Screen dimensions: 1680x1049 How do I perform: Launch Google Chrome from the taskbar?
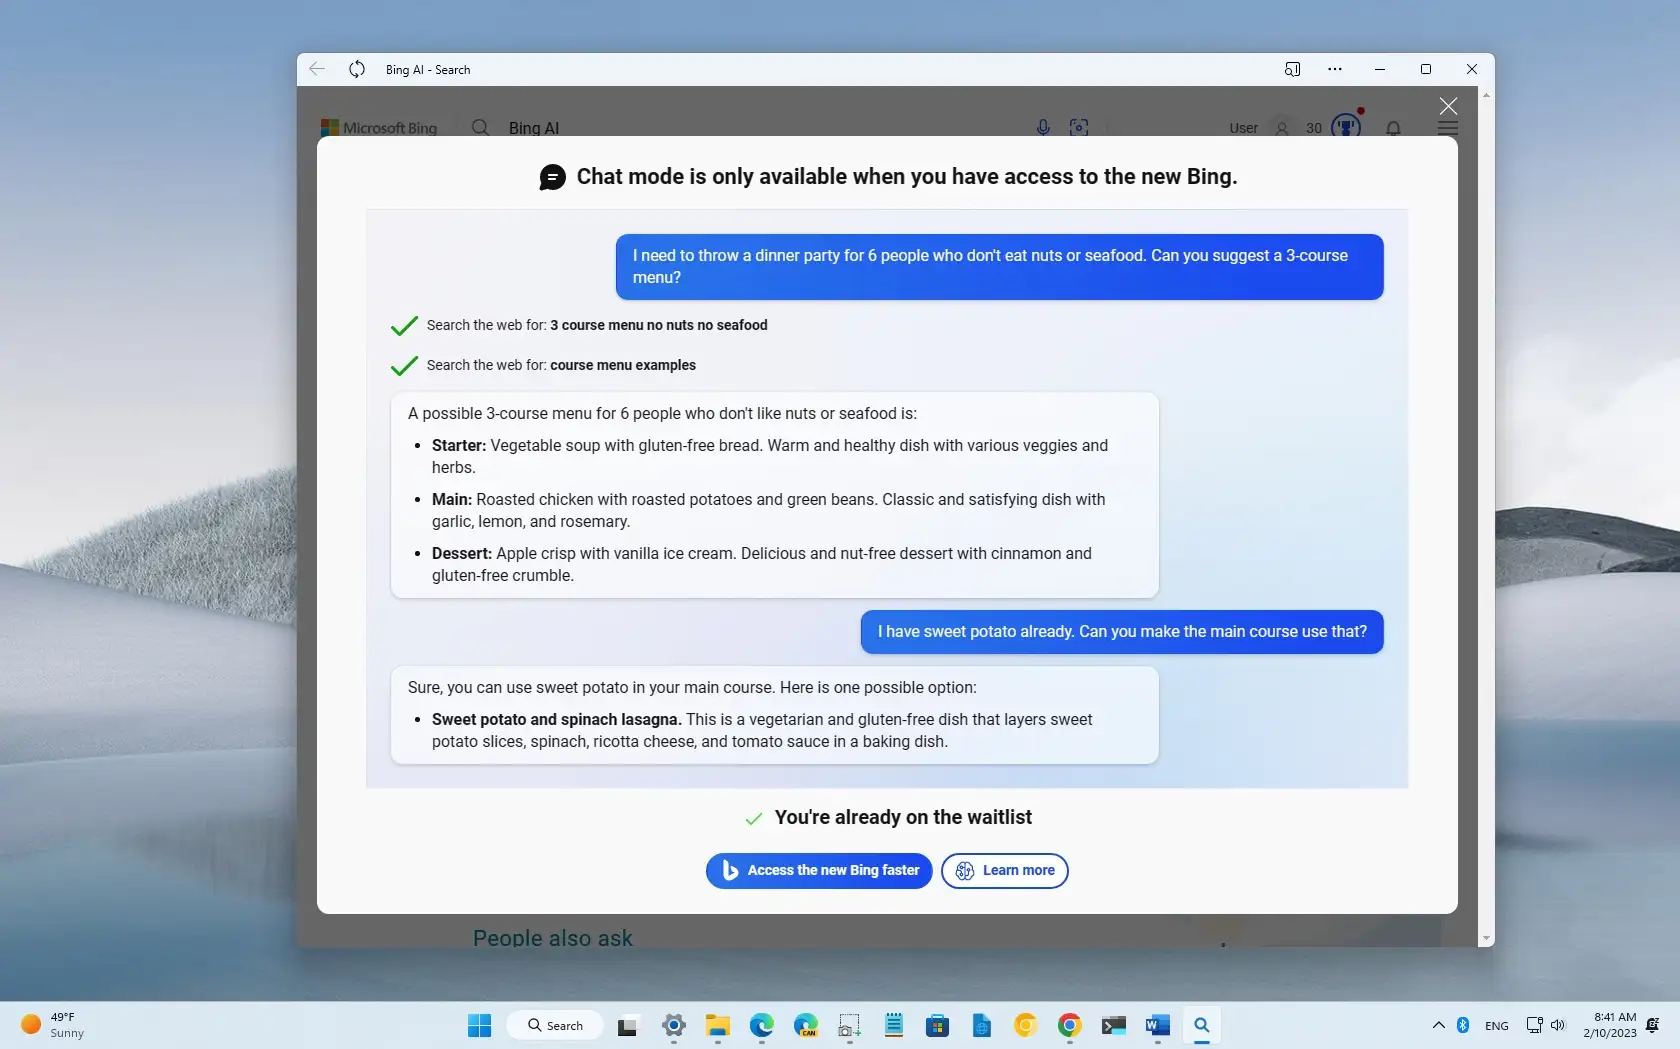click(x=1070, y=1025)
